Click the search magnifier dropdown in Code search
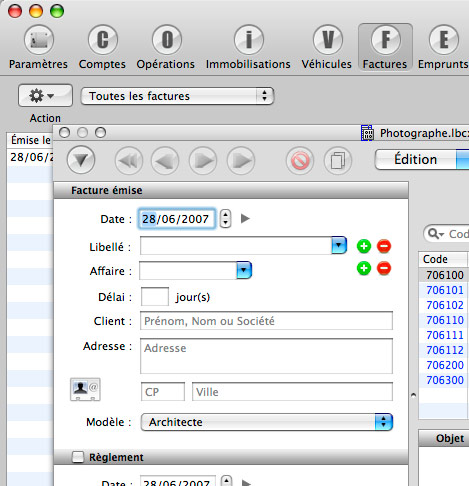469x486 pixels. tap(436, 234)
